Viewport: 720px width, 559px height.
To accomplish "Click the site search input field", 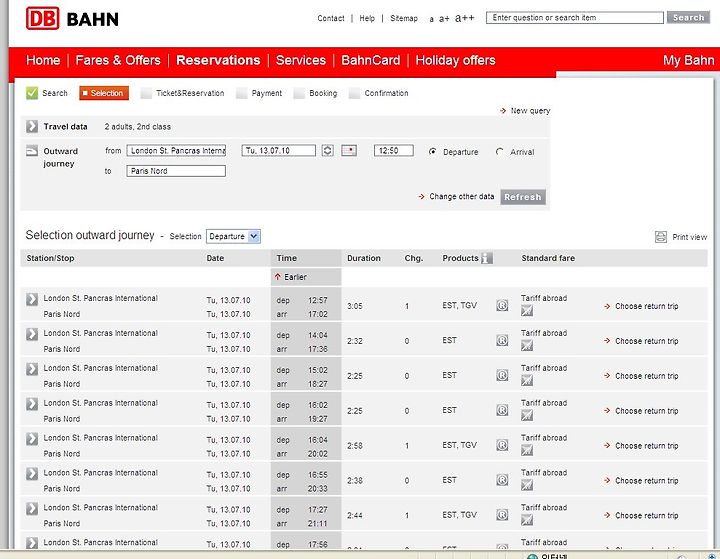I will pyautogui.click(x=575, y=17).
